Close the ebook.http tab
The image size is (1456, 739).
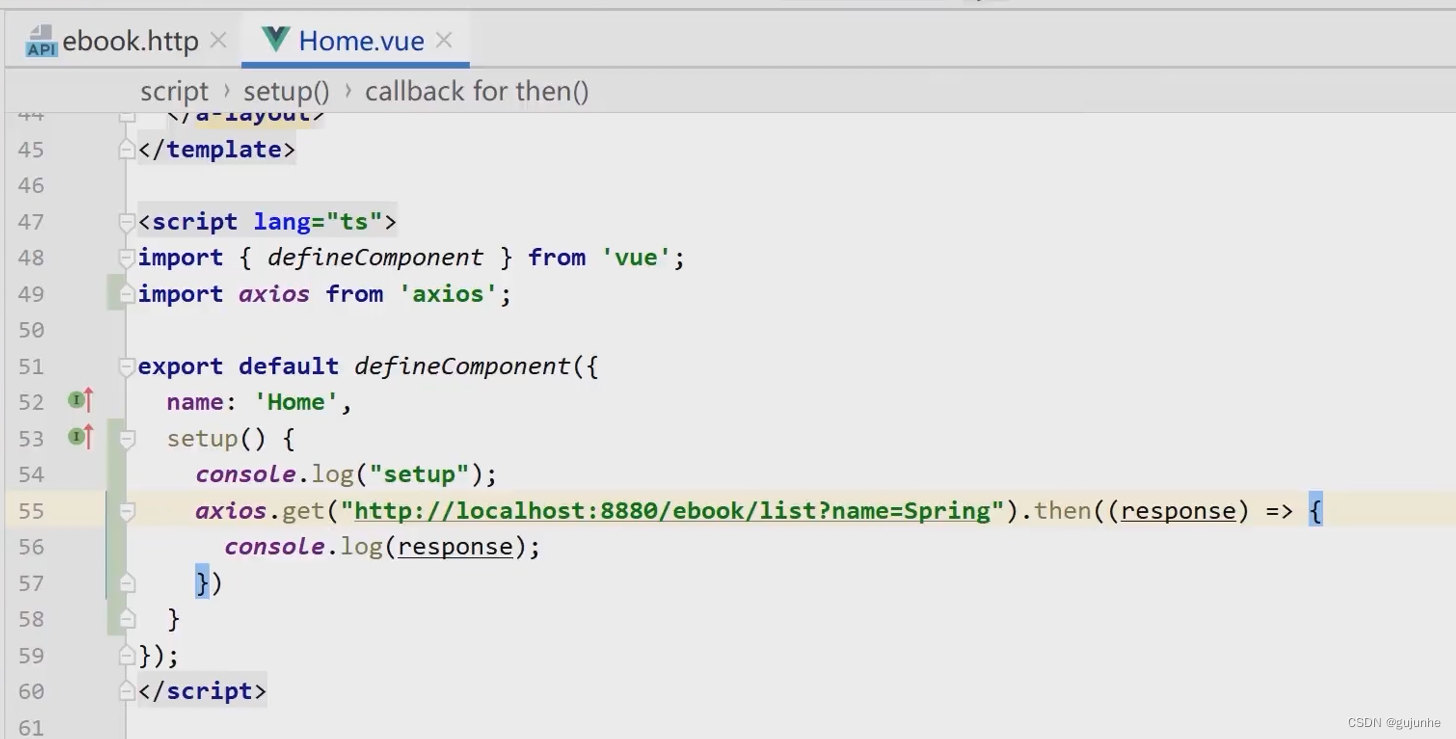pos(219,41)
